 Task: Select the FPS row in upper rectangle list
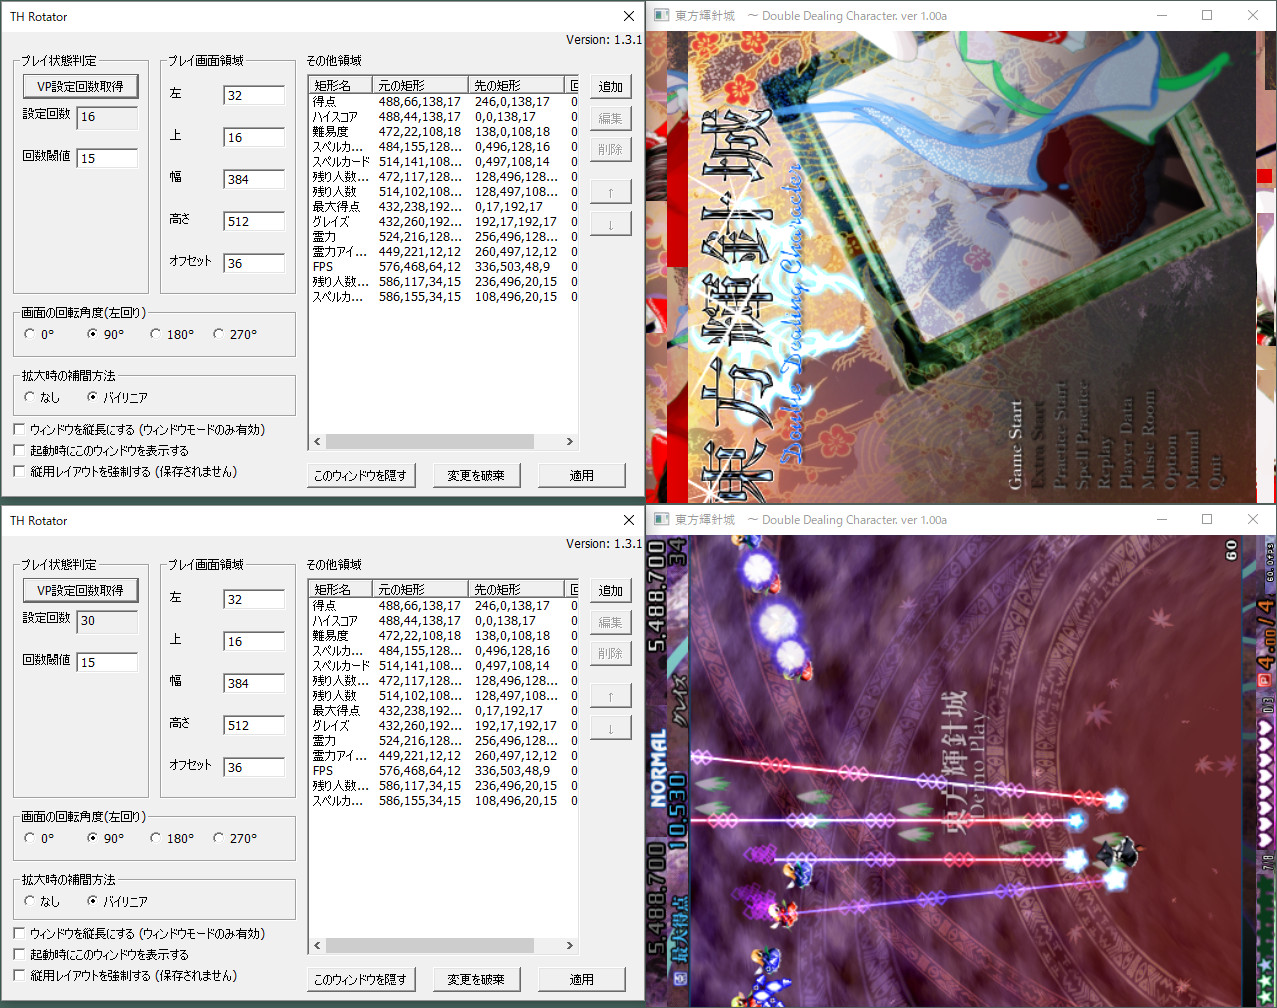click(323, 267)
